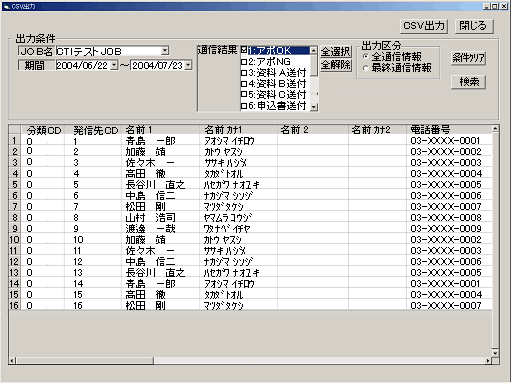Click the 条件クリア button
The width and height of the screenshot is (511, 383).
468,58
